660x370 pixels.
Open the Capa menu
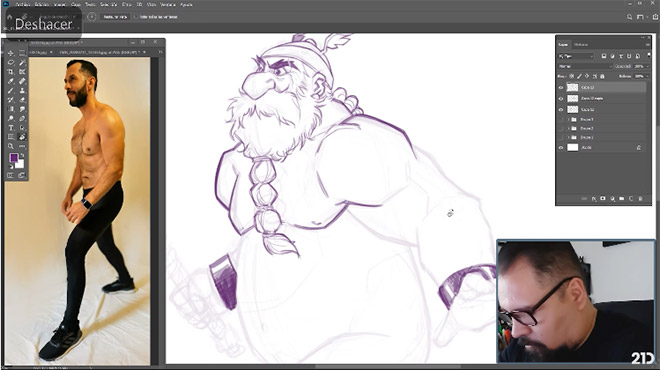click(76, 5)
